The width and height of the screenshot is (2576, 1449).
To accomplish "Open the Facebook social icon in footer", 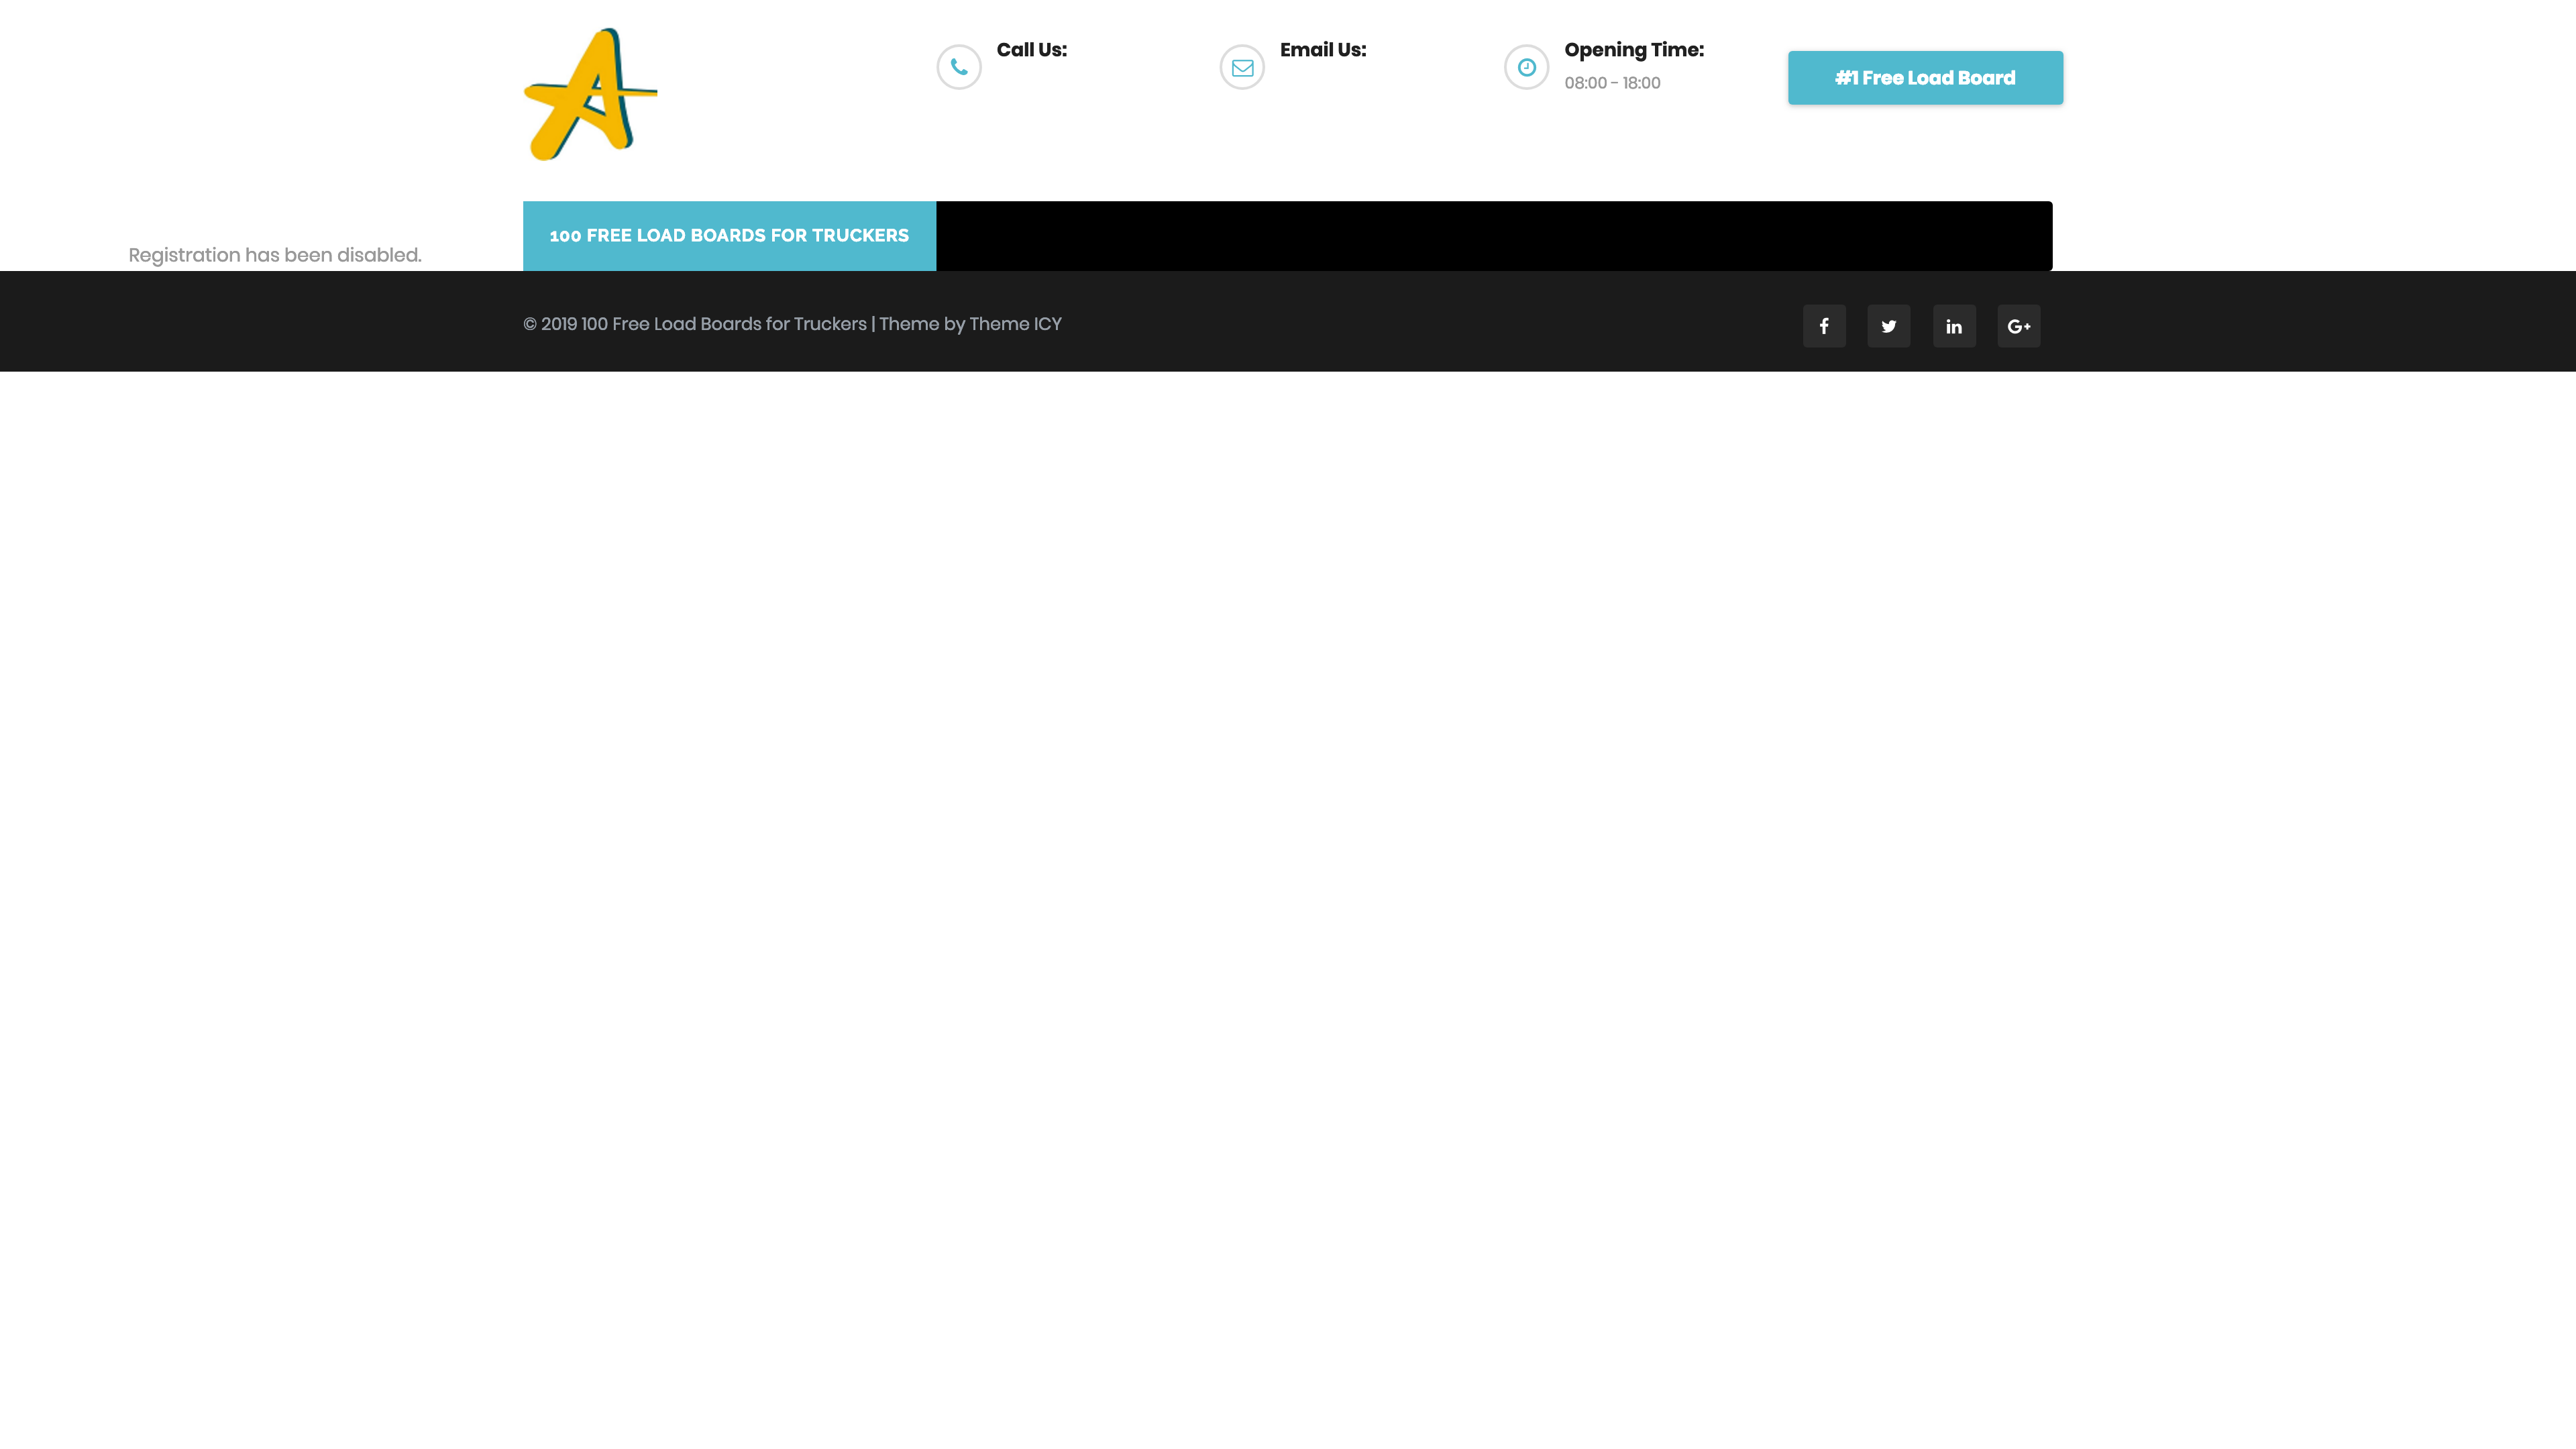I will coord(1824,326).
